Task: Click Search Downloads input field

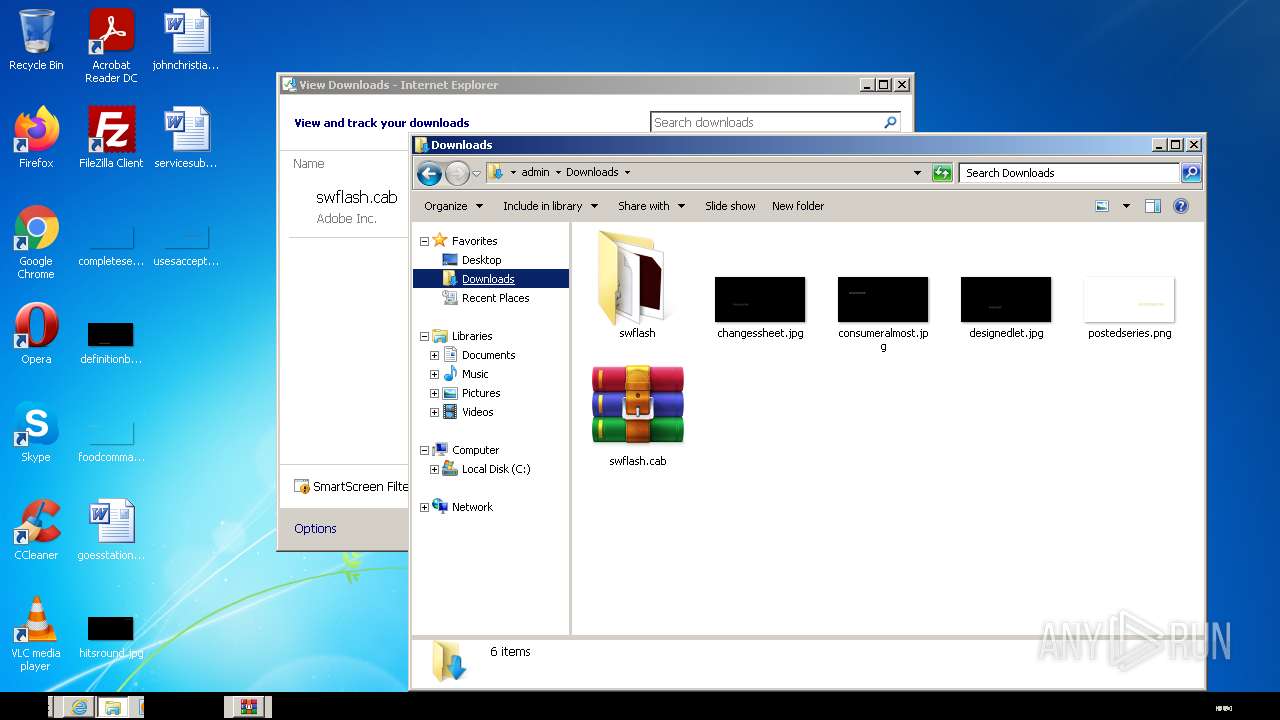Action: pyautogui.click(x=1069, y=173)
